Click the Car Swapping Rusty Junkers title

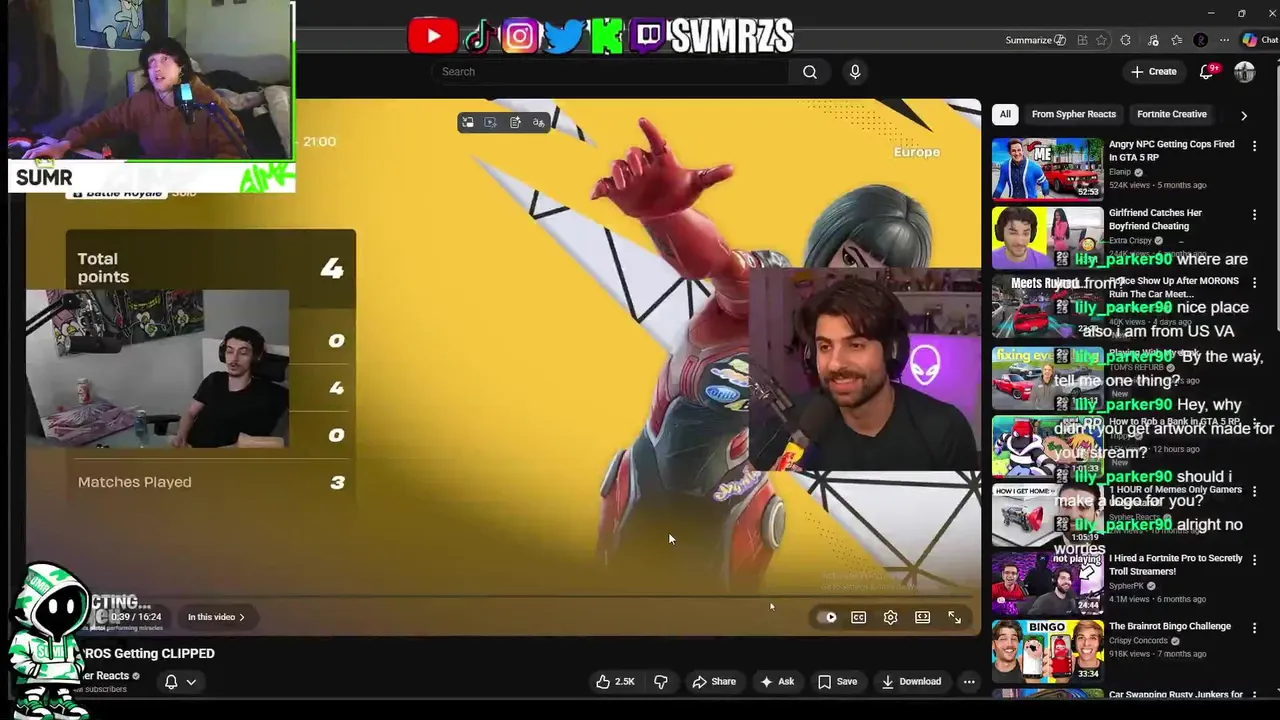(1176, 694)
